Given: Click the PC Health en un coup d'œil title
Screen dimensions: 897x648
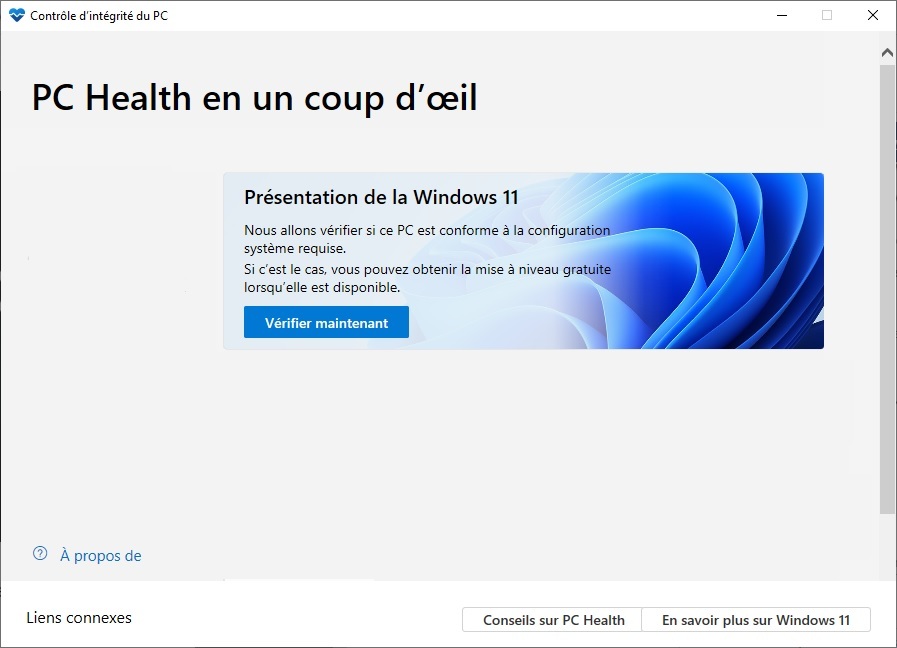Looking at the screenshot, I should 255,98.
